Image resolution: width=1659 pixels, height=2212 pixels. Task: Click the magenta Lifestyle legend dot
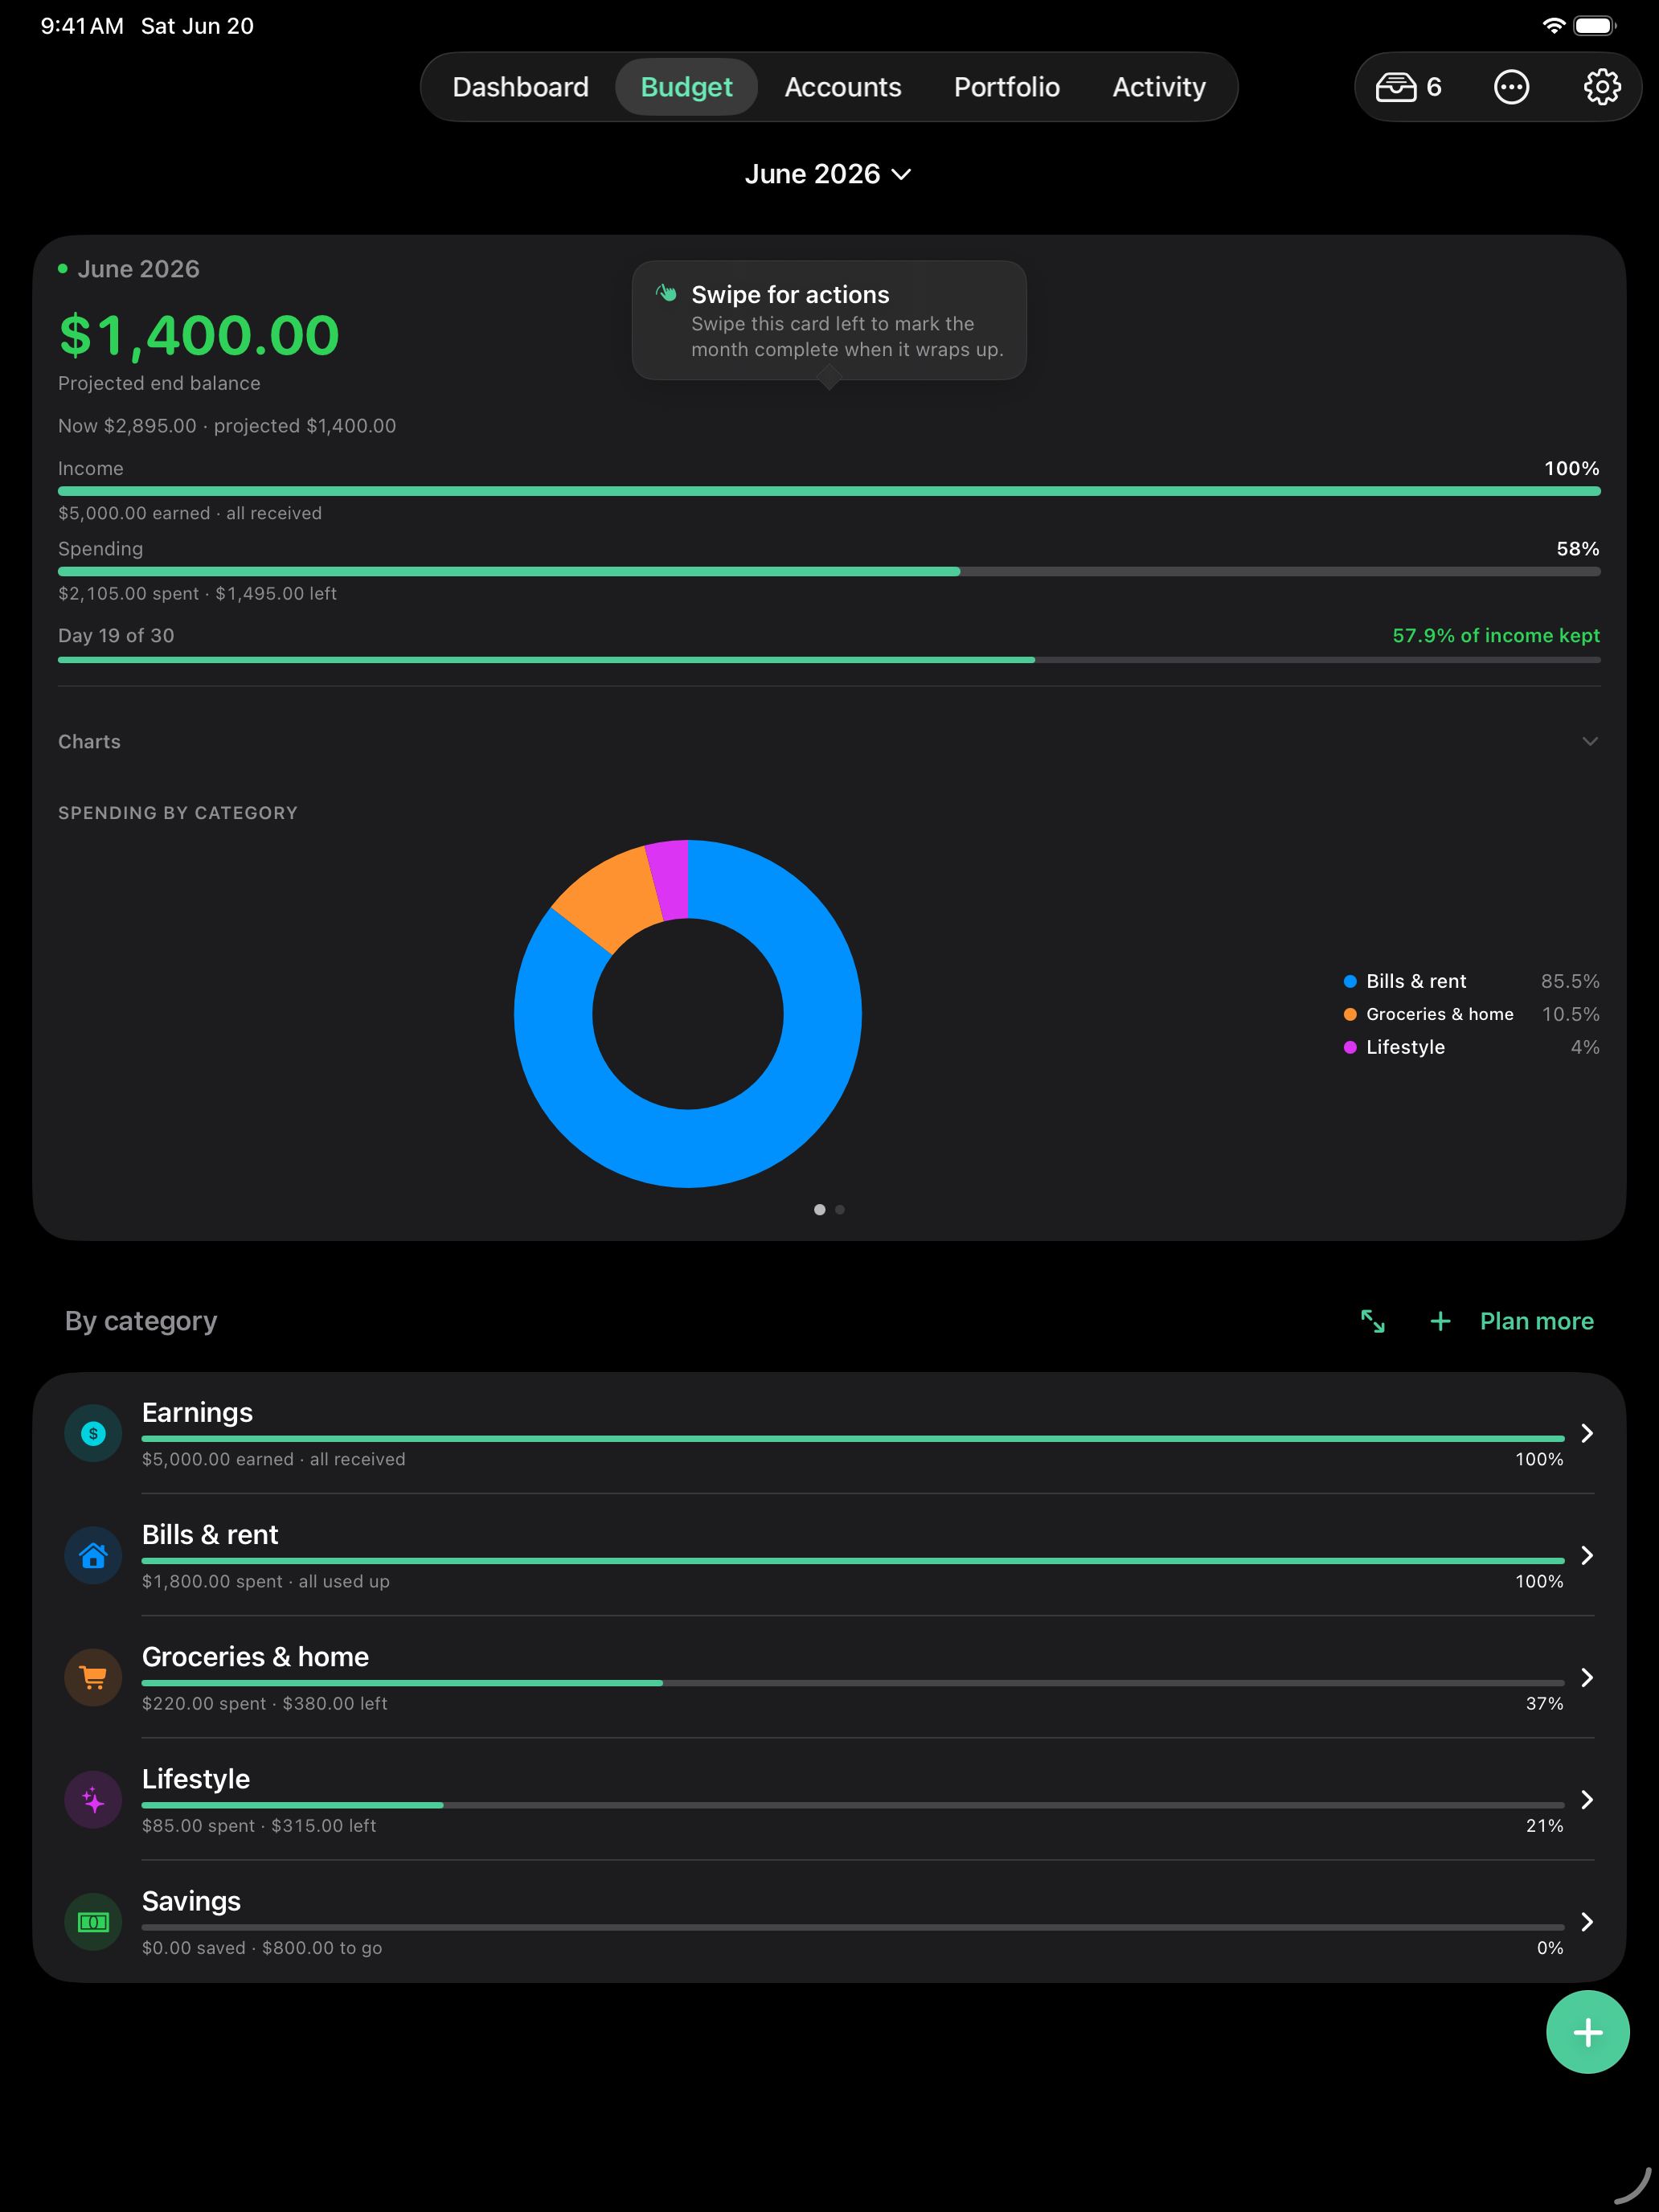[x=1350, y=1047]
